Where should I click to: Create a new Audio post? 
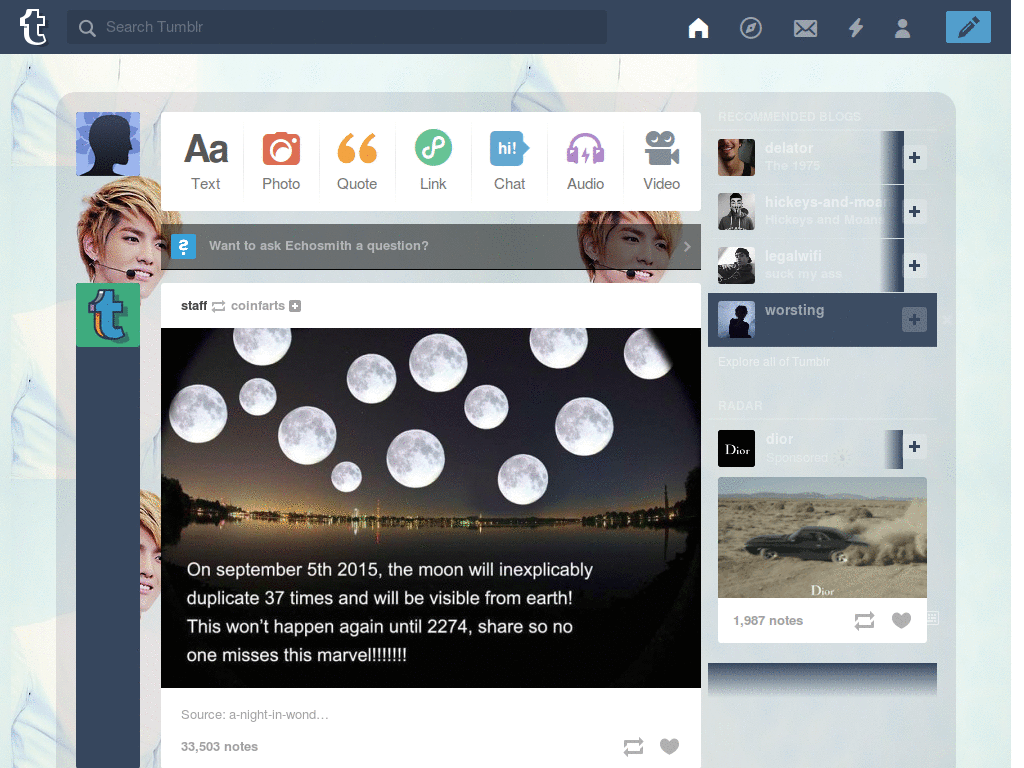tap(585, 161)
